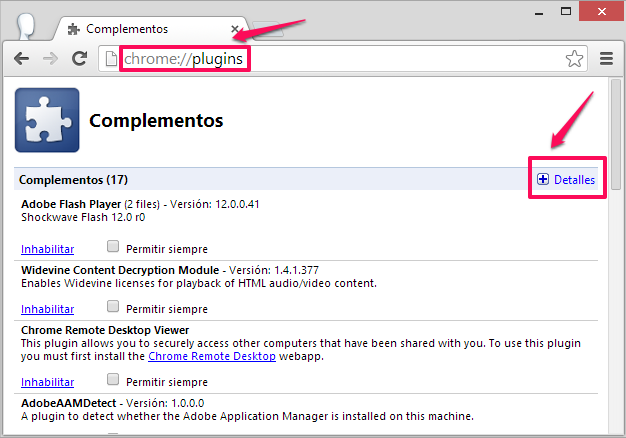Check Permitir siempre for Widevine module
Viewport: 626px width, 438px height.
coord(113,306)
